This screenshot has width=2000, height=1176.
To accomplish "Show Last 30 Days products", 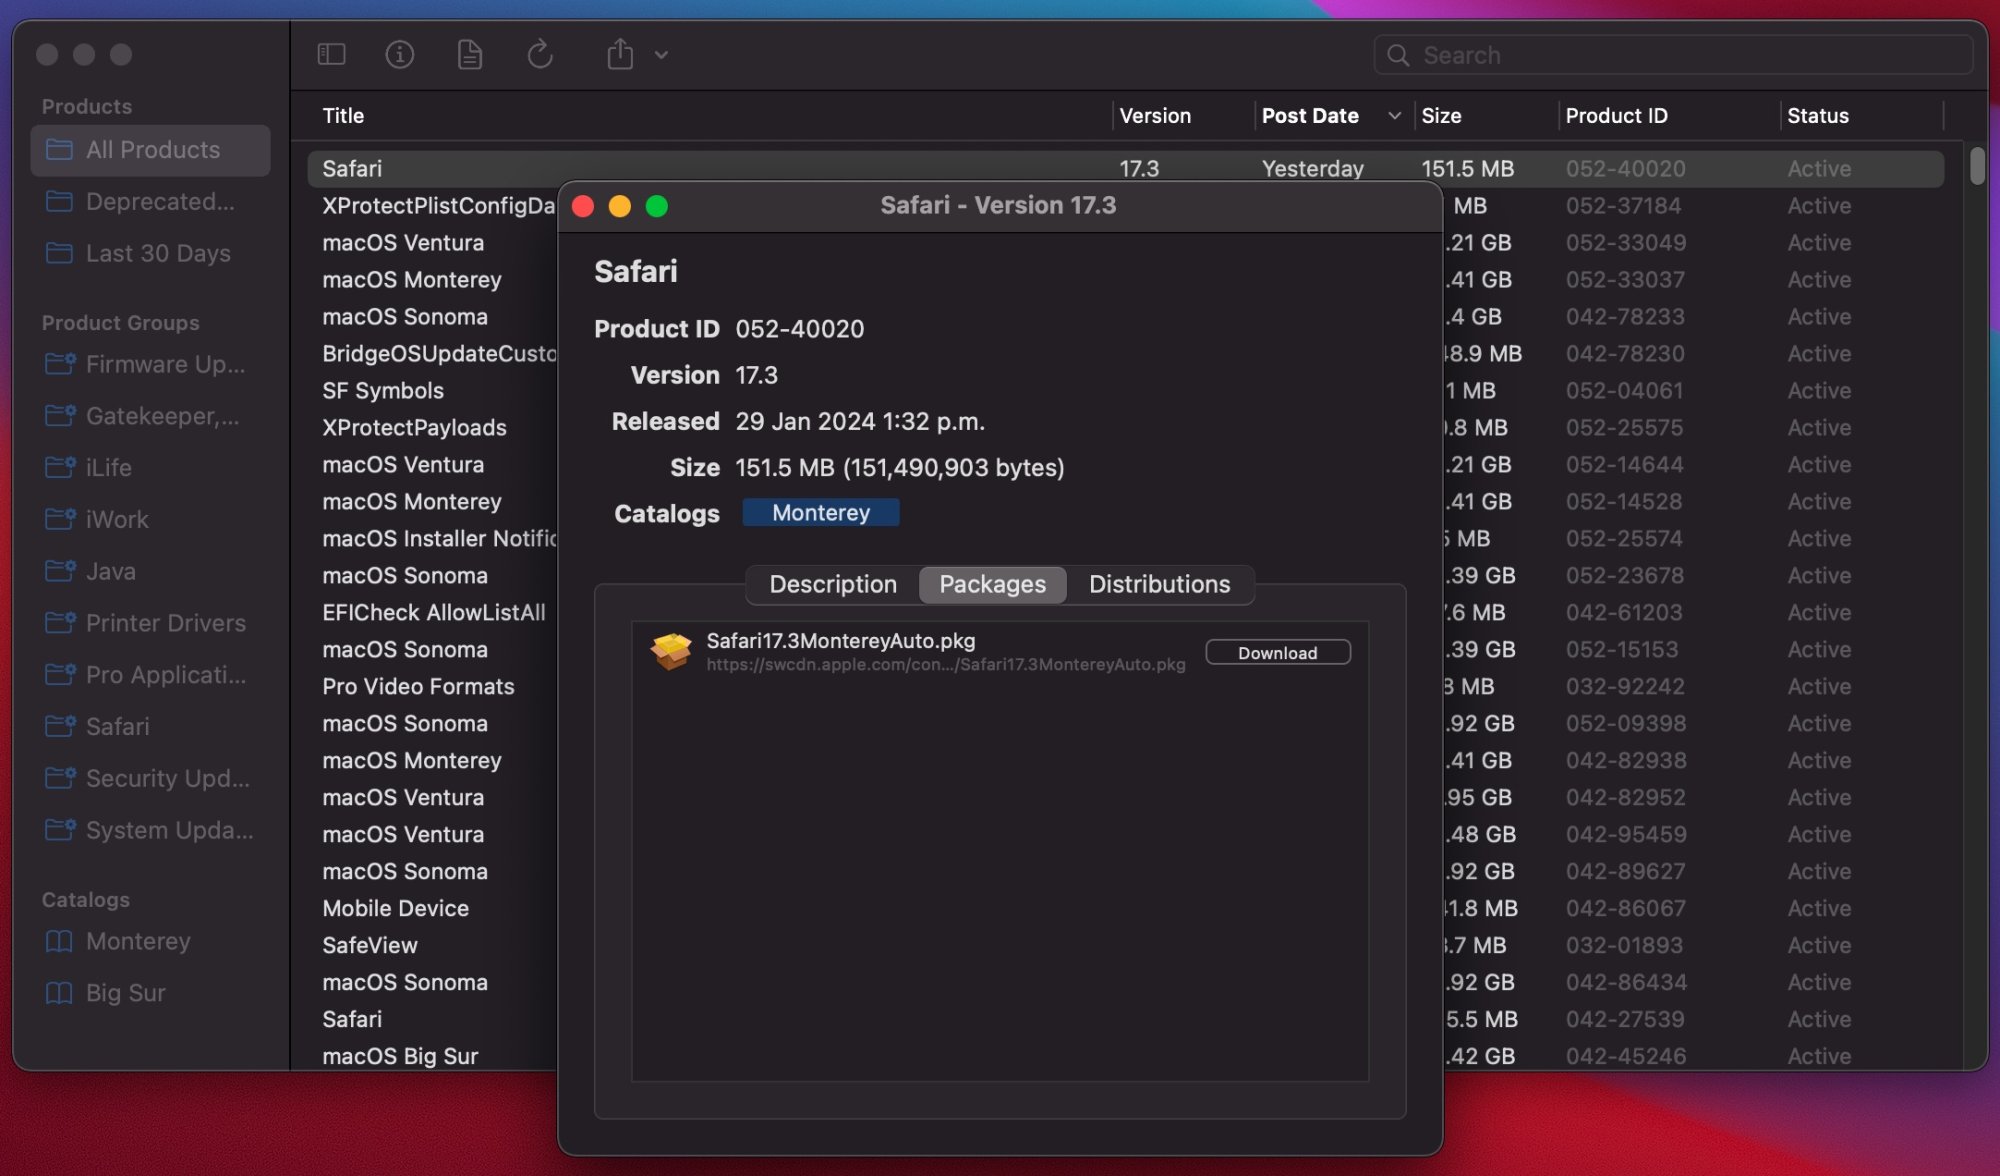I will pos(151,254).
